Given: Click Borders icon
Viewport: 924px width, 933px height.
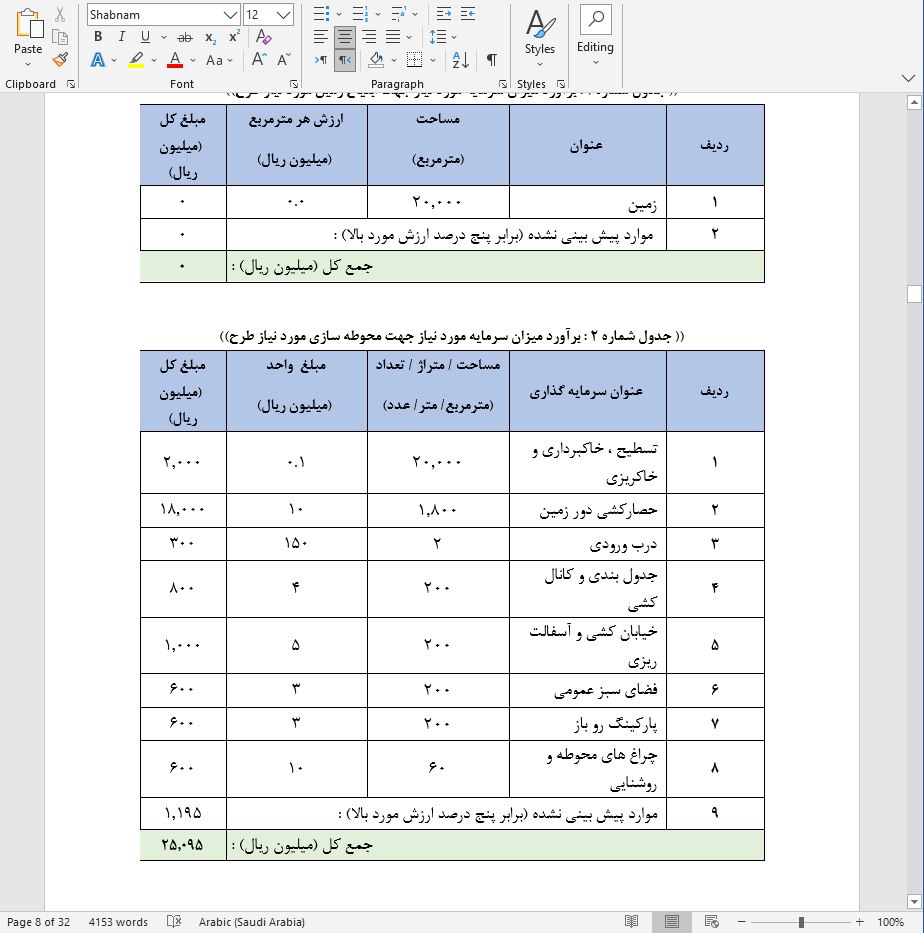Looking at the screenshot, I should (x=415, y=60).
